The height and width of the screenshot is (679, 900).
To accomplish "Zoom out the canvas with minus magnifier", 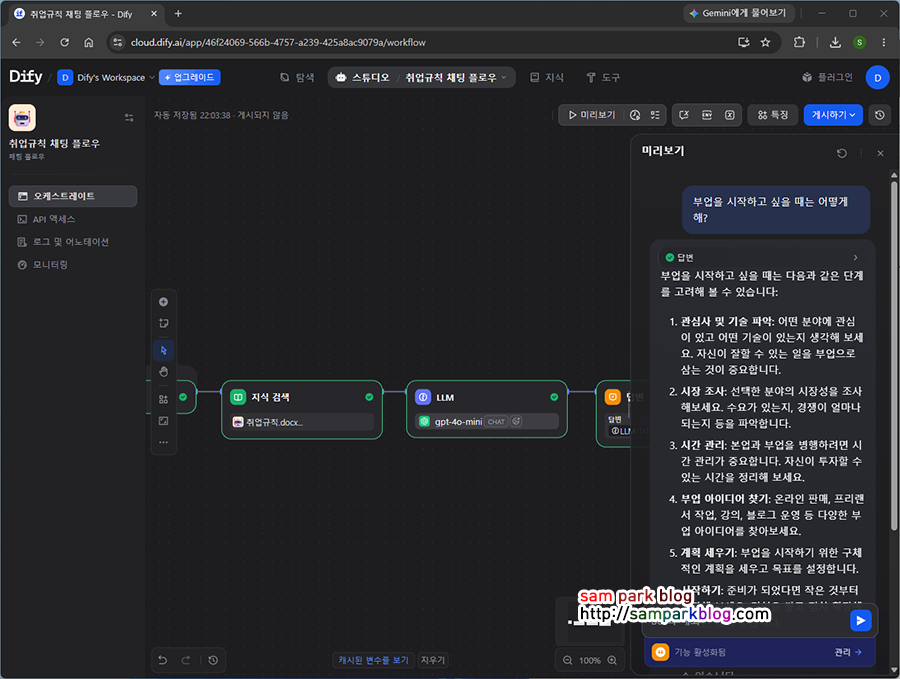I will click(567, 661).
